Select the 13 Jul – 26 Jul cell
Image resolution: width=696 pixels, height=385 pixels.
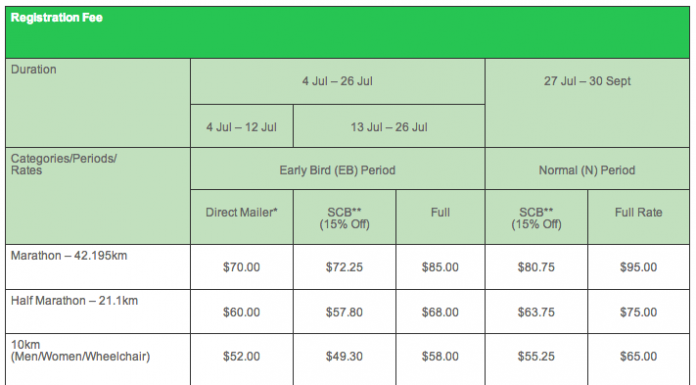[389, 127]
